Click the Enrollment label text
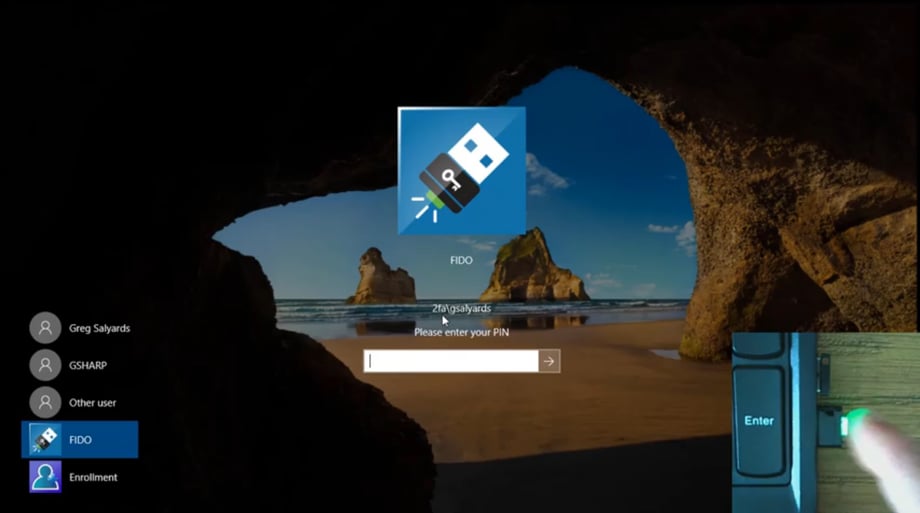Image resolution: width=920 pixels, height=513 pixels. [x=93, y=477]
